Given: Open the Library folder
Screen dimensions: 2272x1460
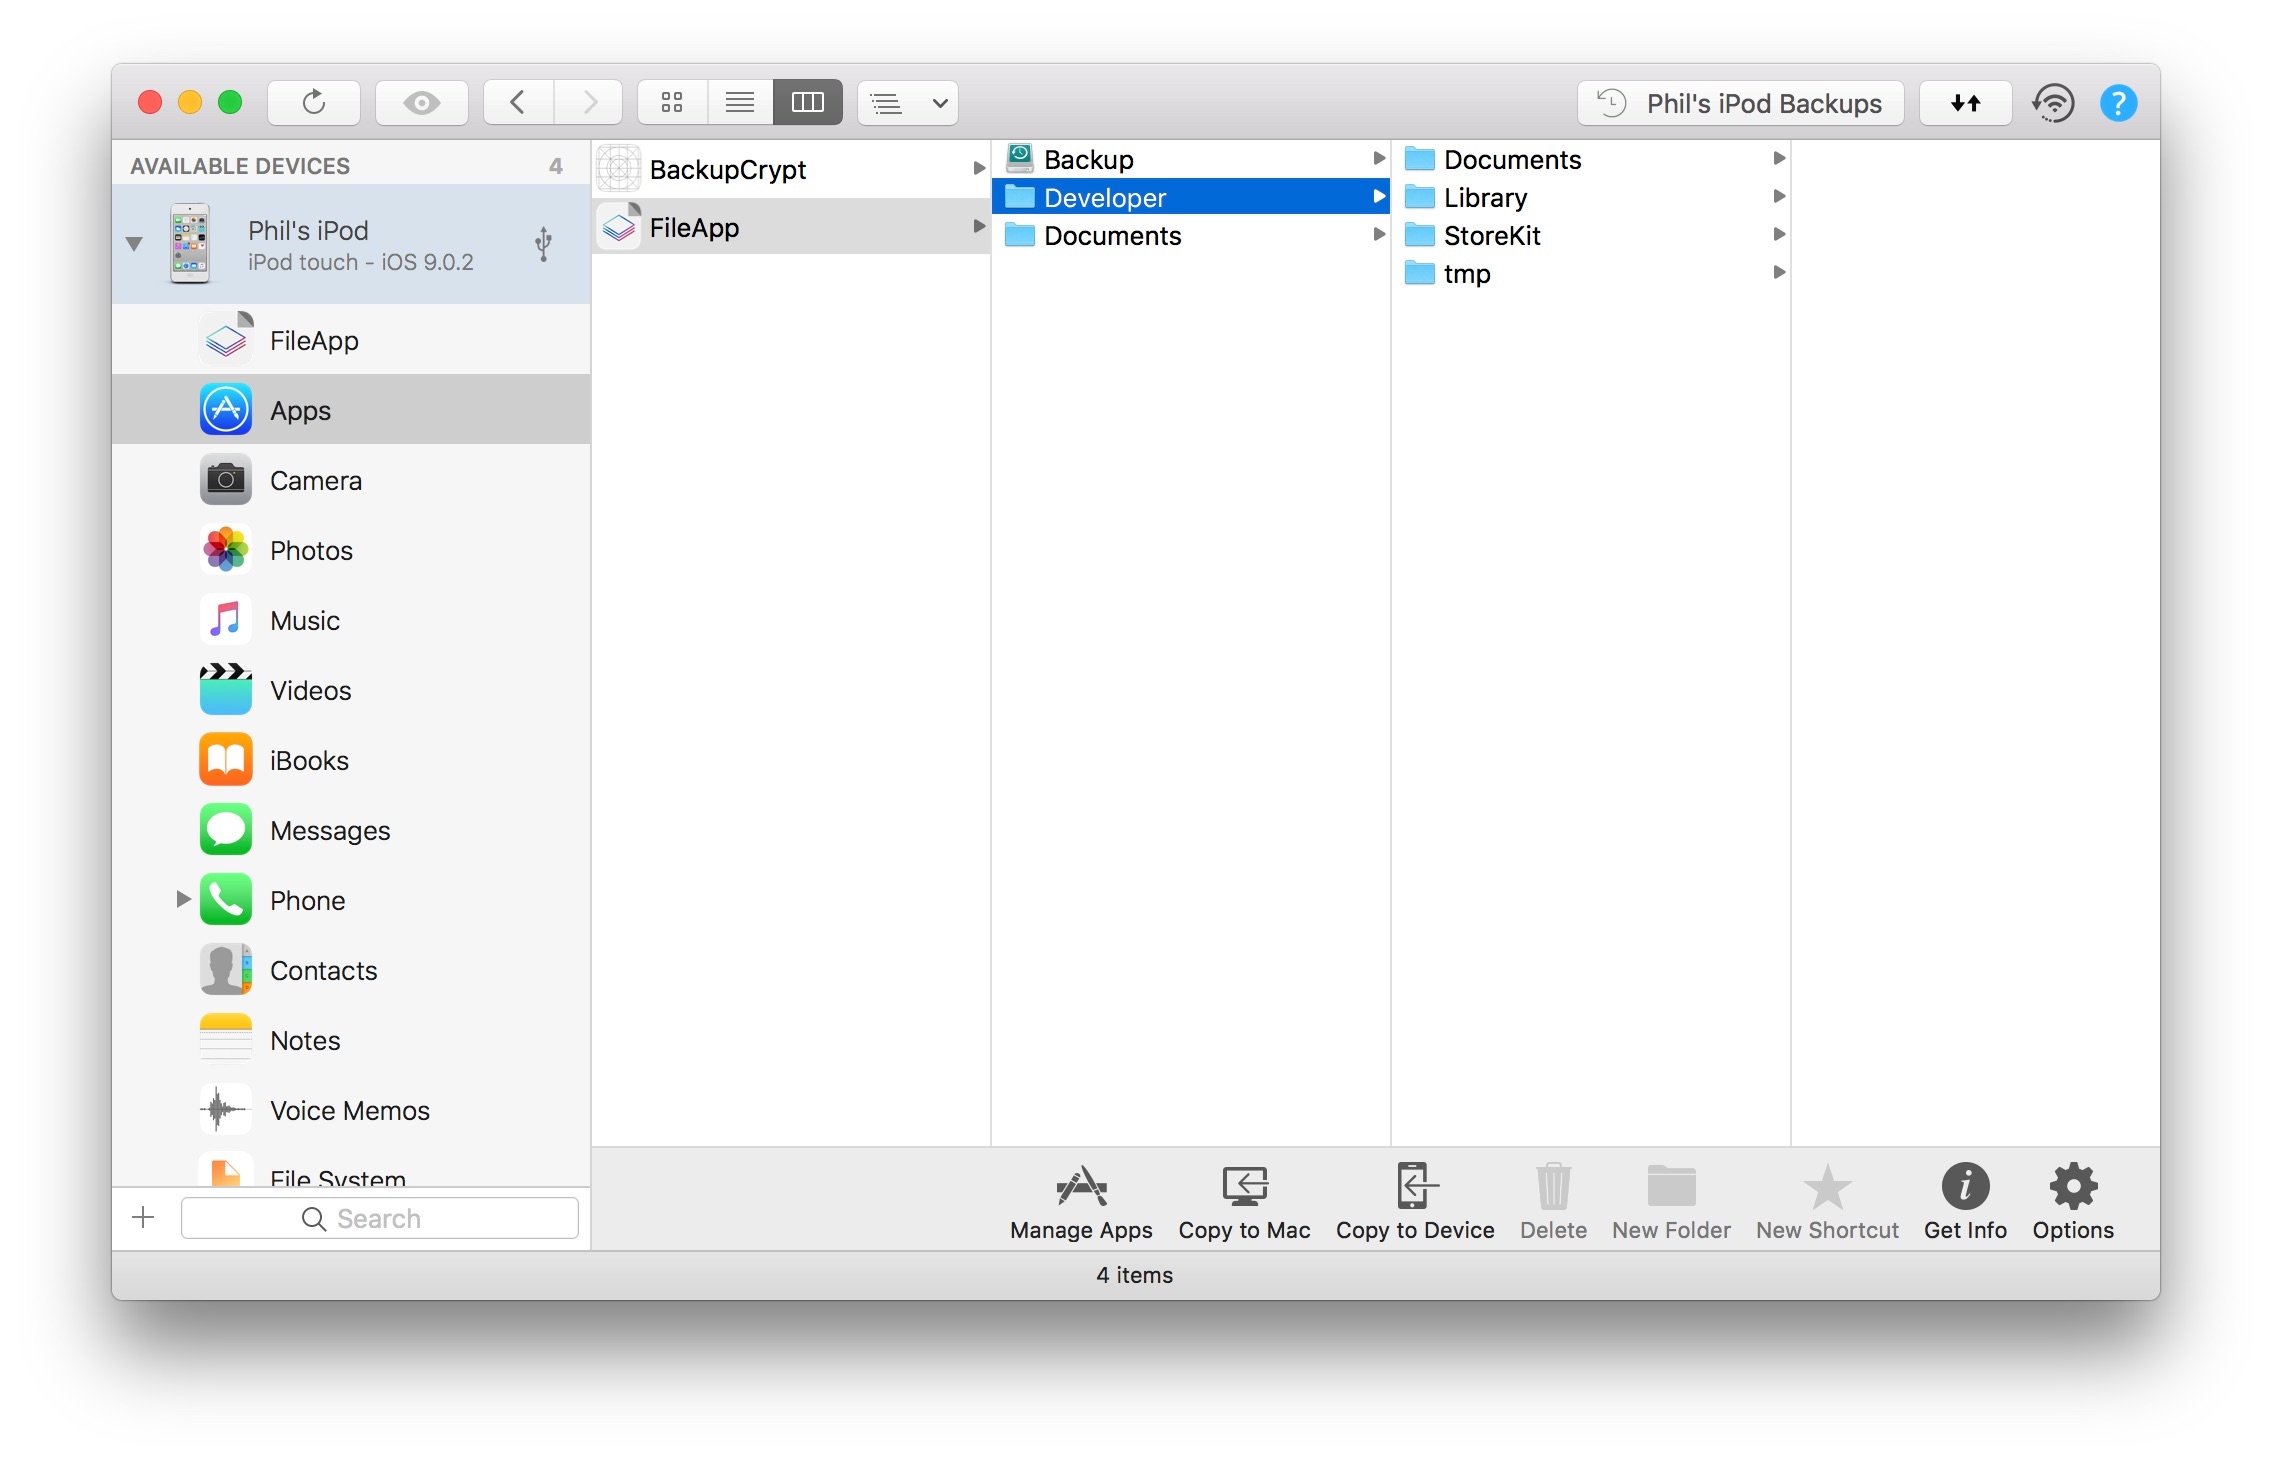Looking at the screenshot, I should pyautogui.click(x=1591, y=197).
